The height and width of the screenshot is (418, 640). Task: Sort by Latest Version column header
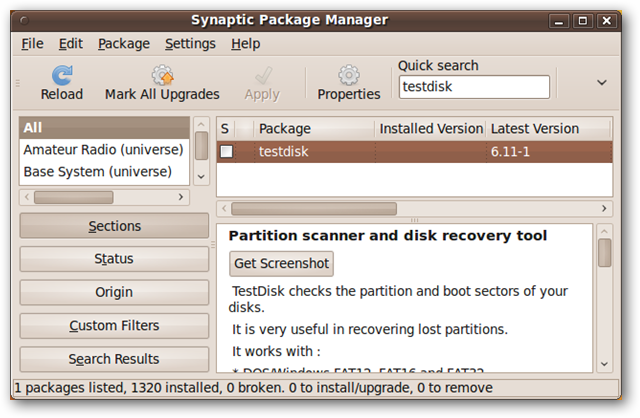pyautogui.click(x=549, y=129)
